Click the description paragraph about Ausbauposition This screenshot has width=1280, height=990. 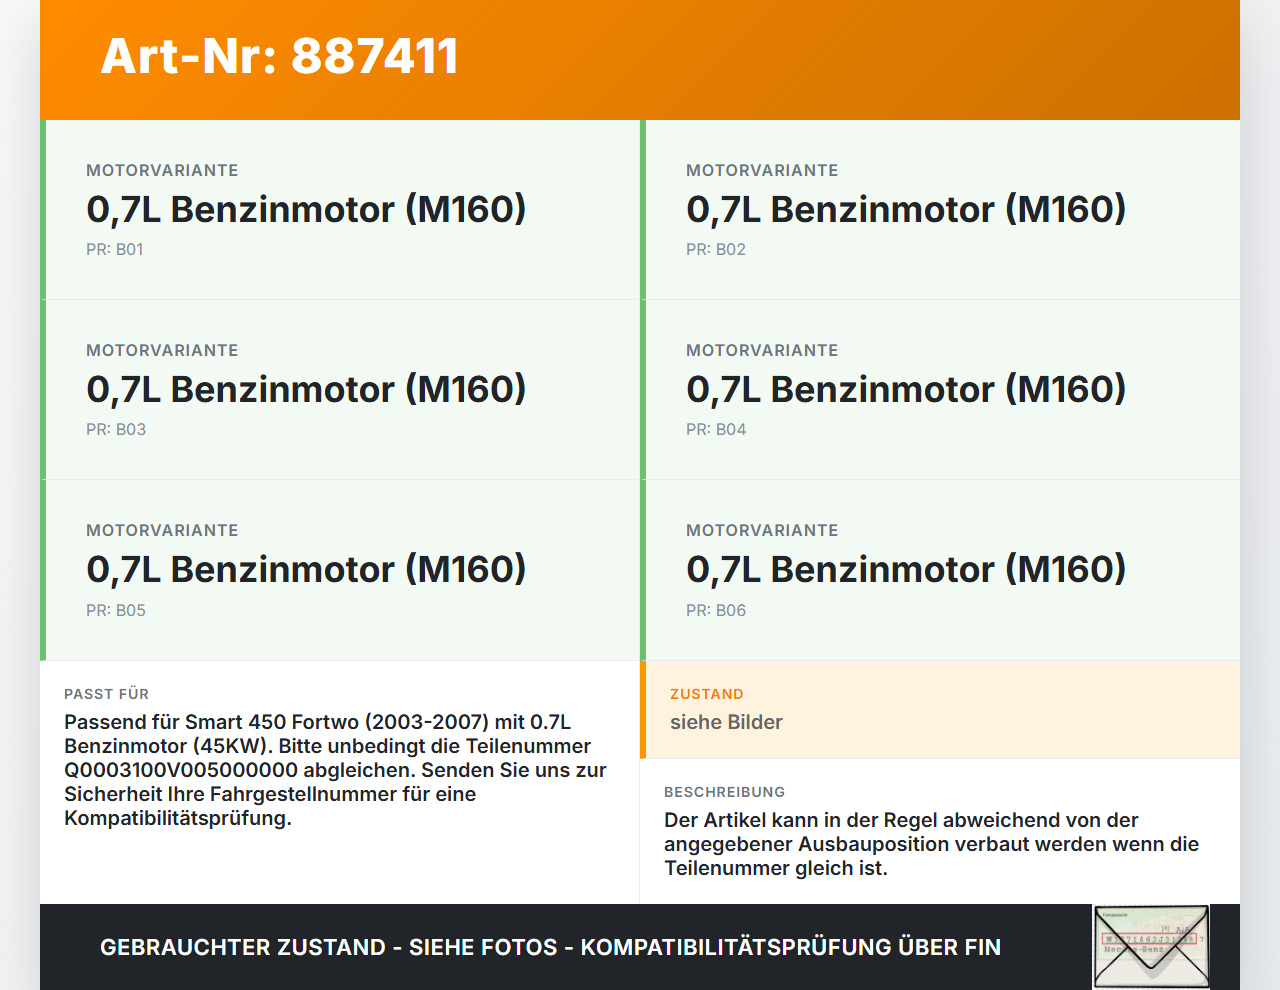point(931,844)
